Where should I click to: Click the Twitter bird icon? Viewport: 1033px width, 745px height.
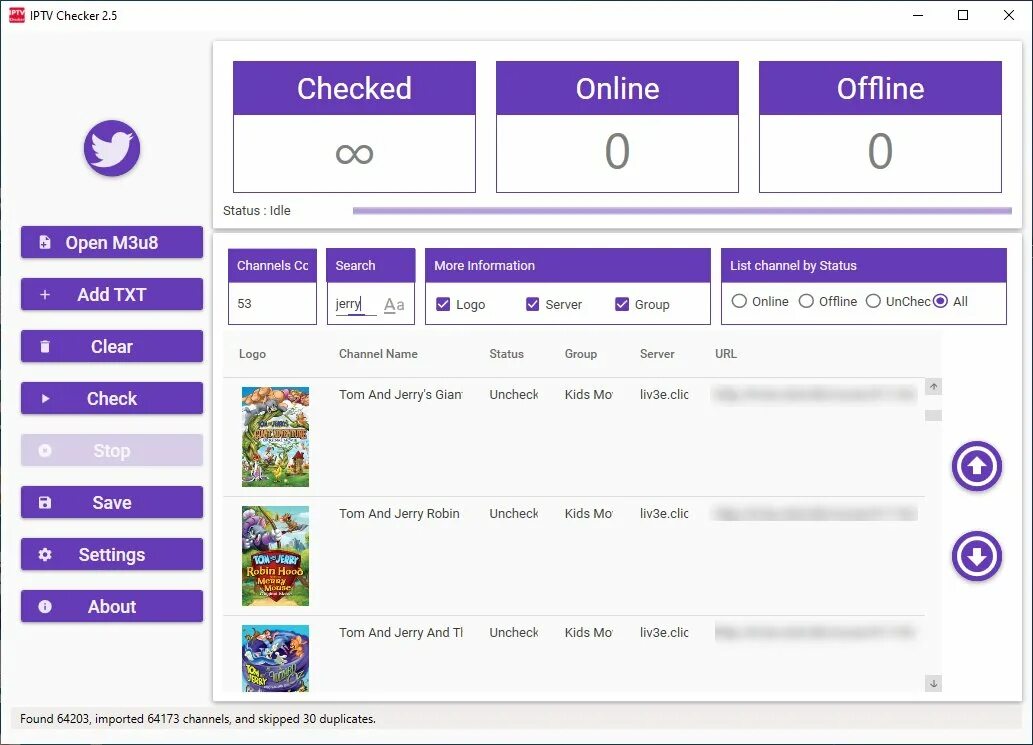point(111,148)
